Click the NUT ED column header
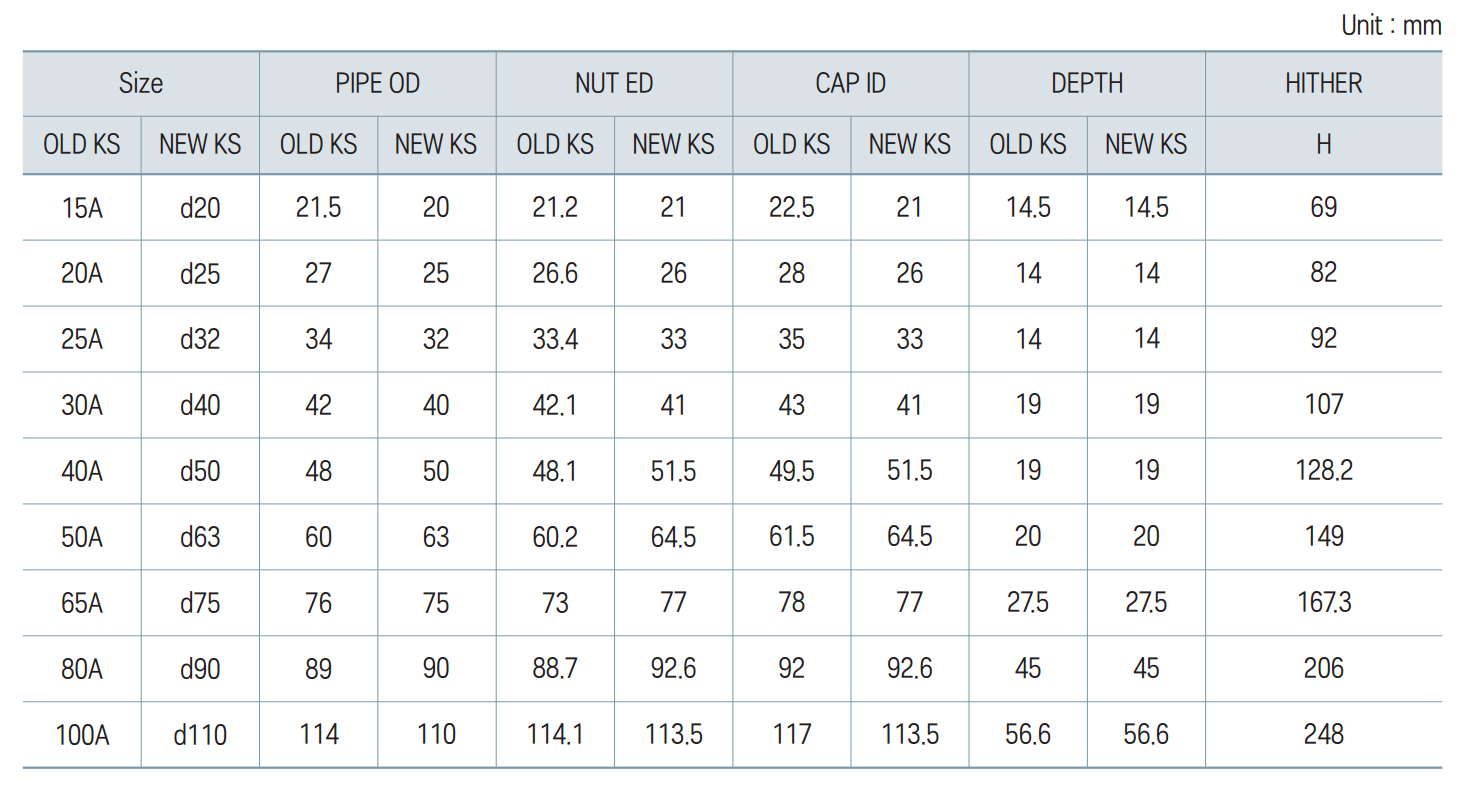1478x791 pixels. click(x=614, y=84)
